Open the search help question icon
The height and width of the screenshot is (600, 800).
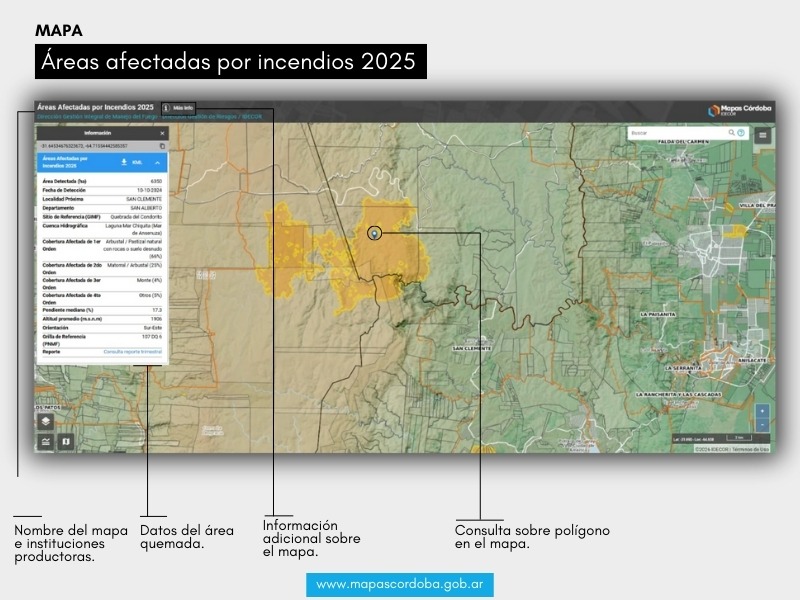741,132
